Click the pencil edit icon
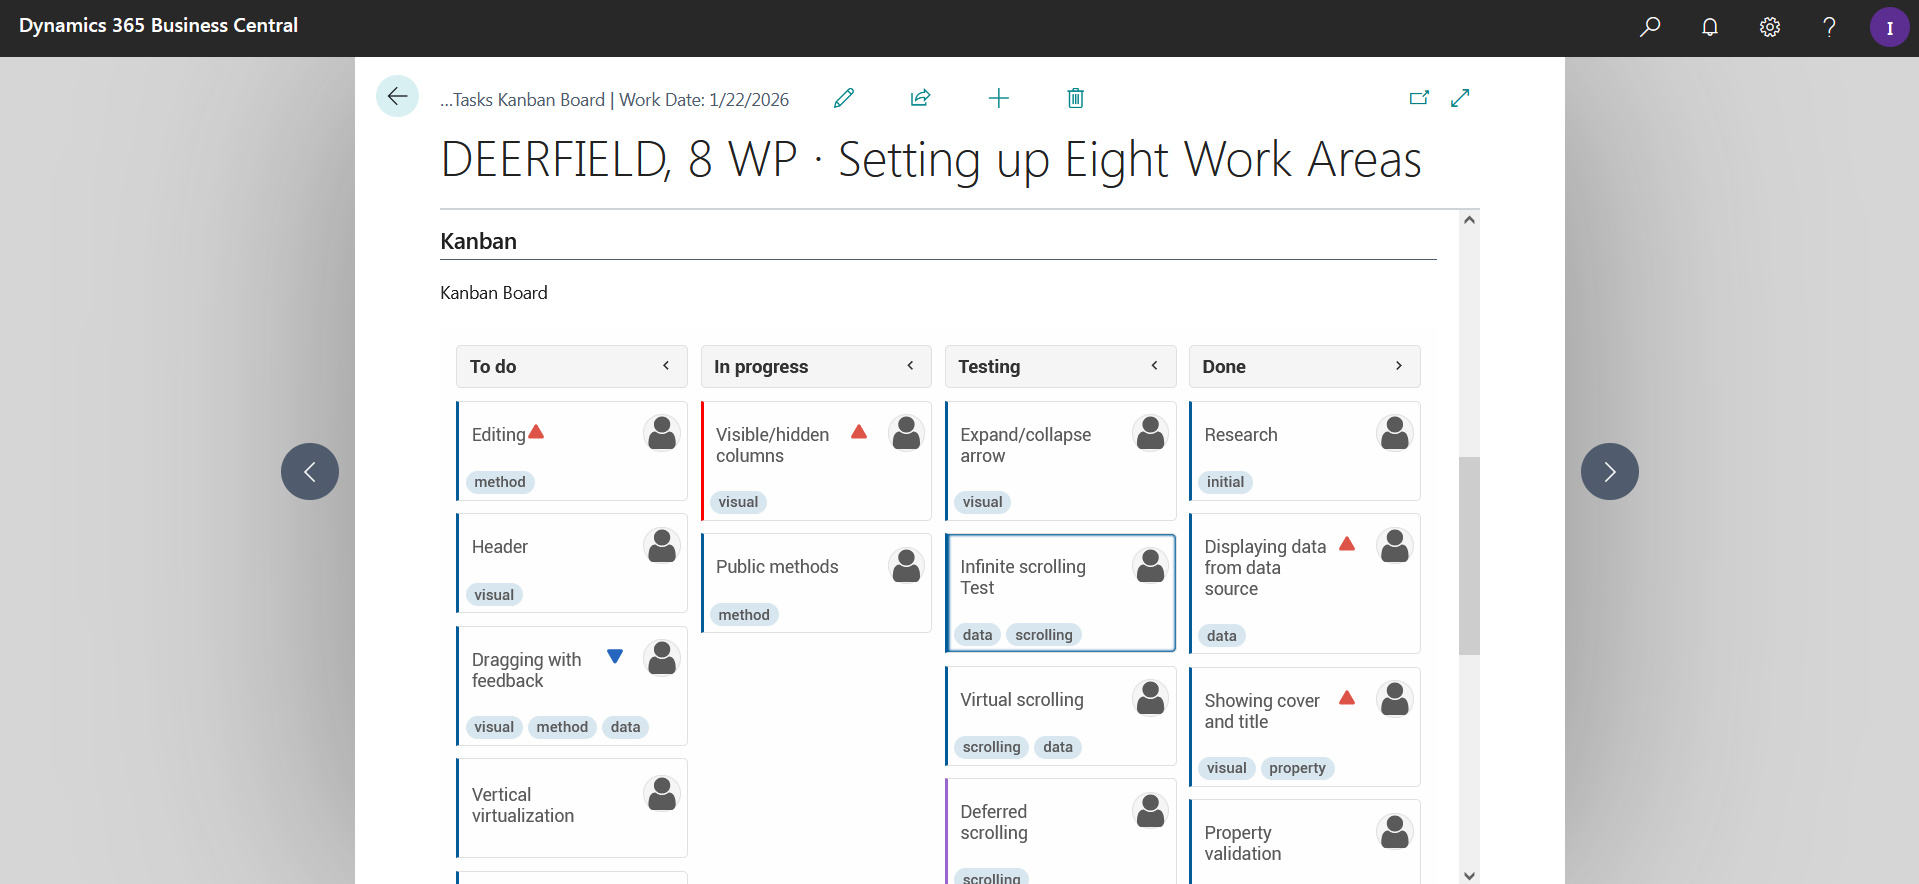 (x=844, y=98)
